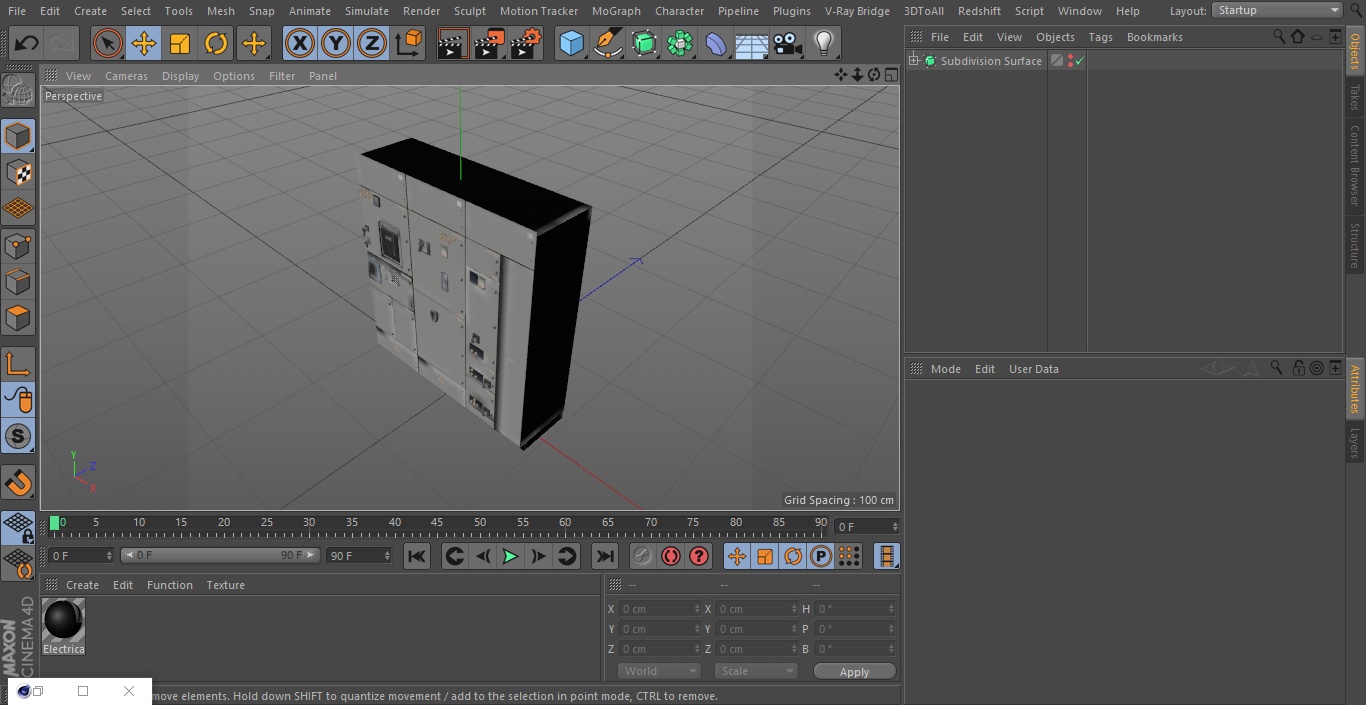The height and width of the screenshot is (705, 1366).
Task: Toggle viewport maximize icon
Action: (890, 75)
